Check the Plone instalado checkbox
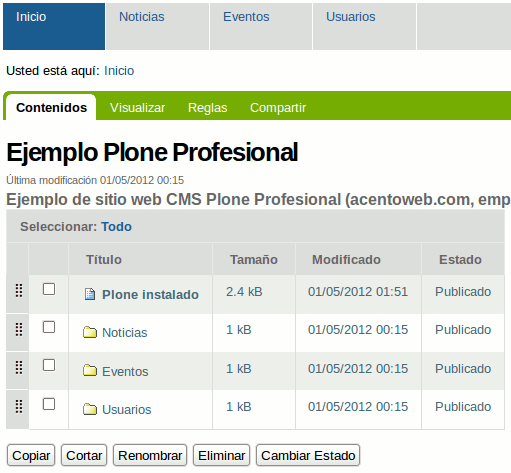 [x=49, y=289]
